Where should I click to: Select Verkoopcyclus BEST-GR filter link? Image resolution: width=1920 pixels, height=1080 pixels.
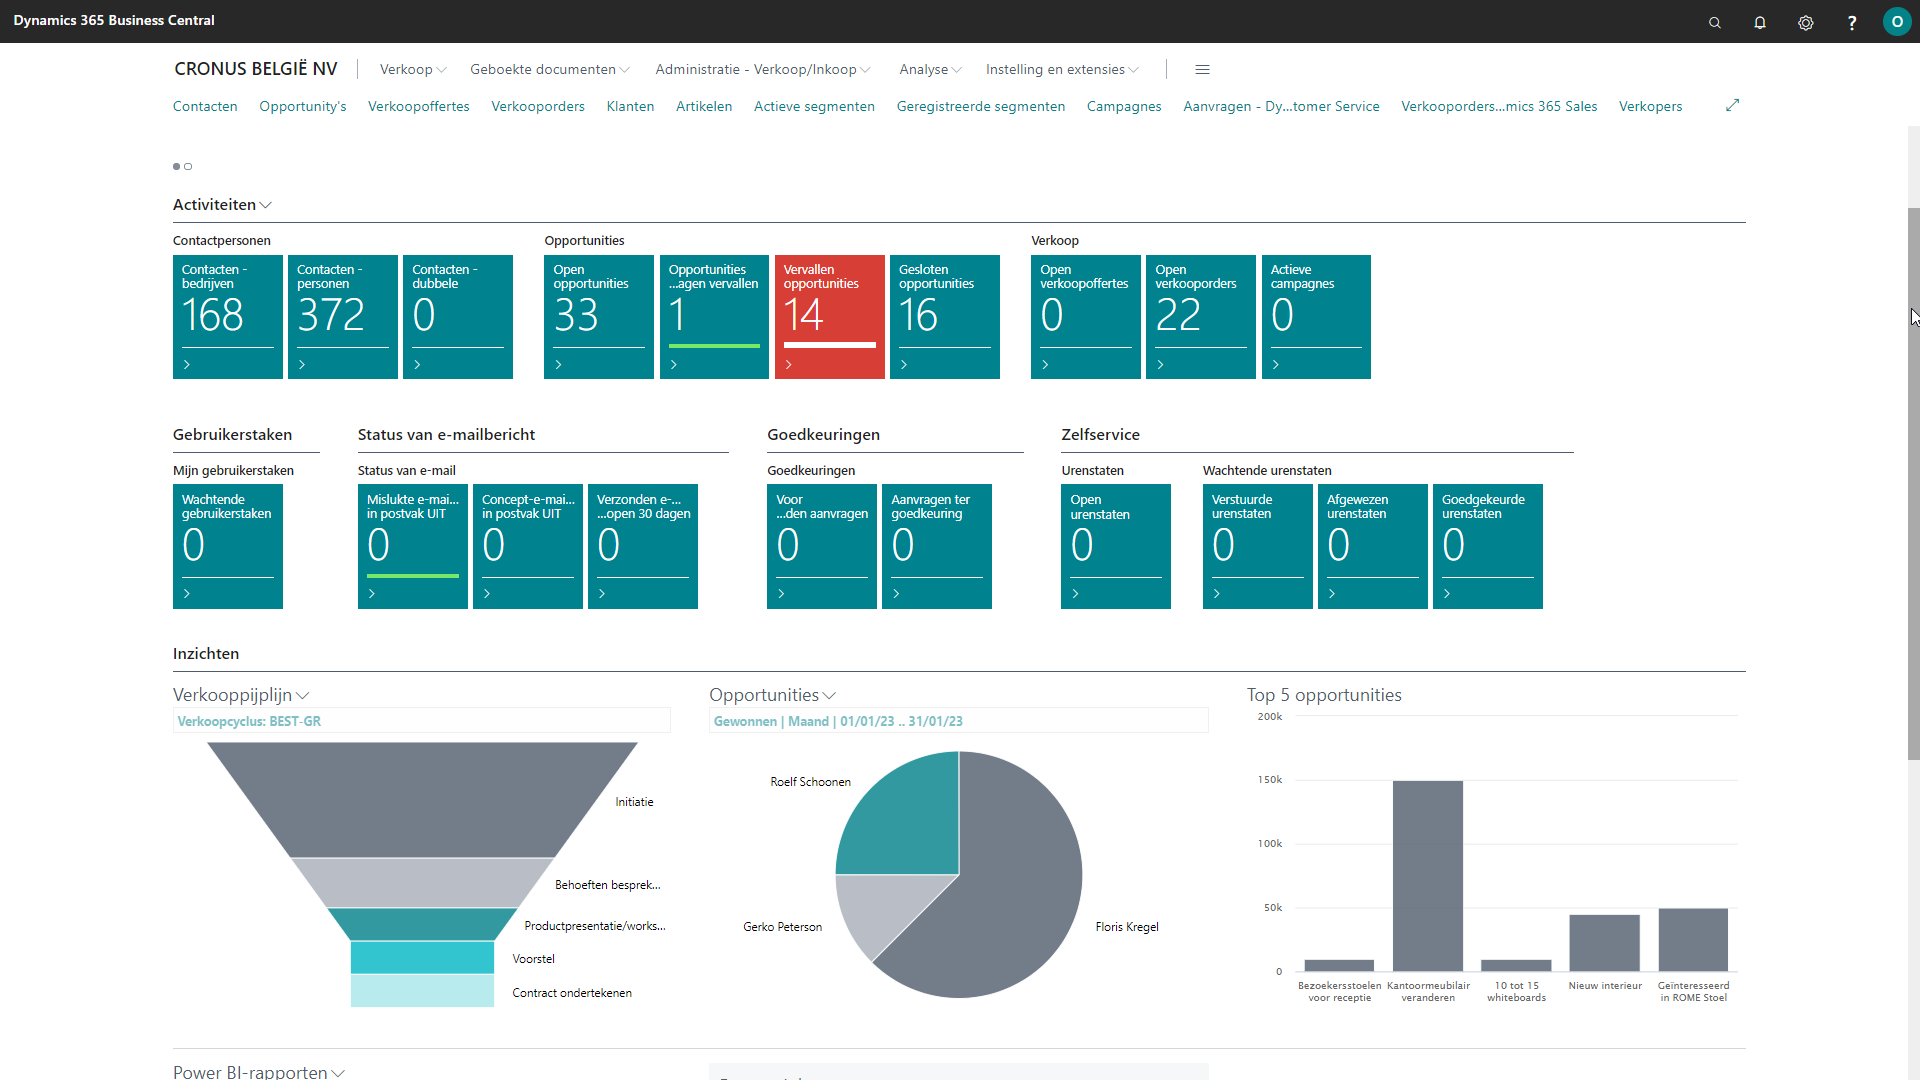tap(248, 720)
